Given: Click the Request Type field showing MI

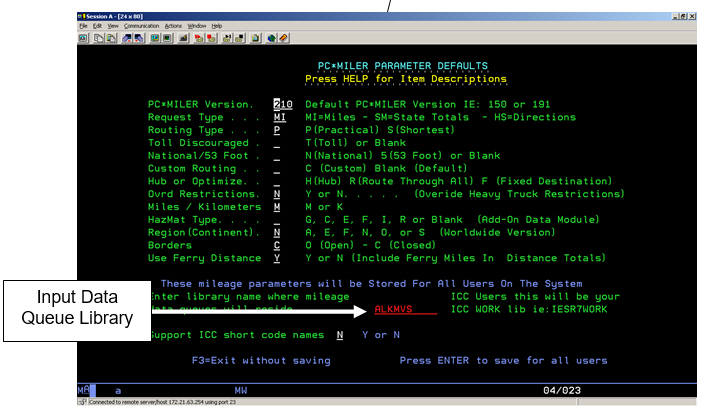Looking at the screenshot, I should [x=280, y=117].
